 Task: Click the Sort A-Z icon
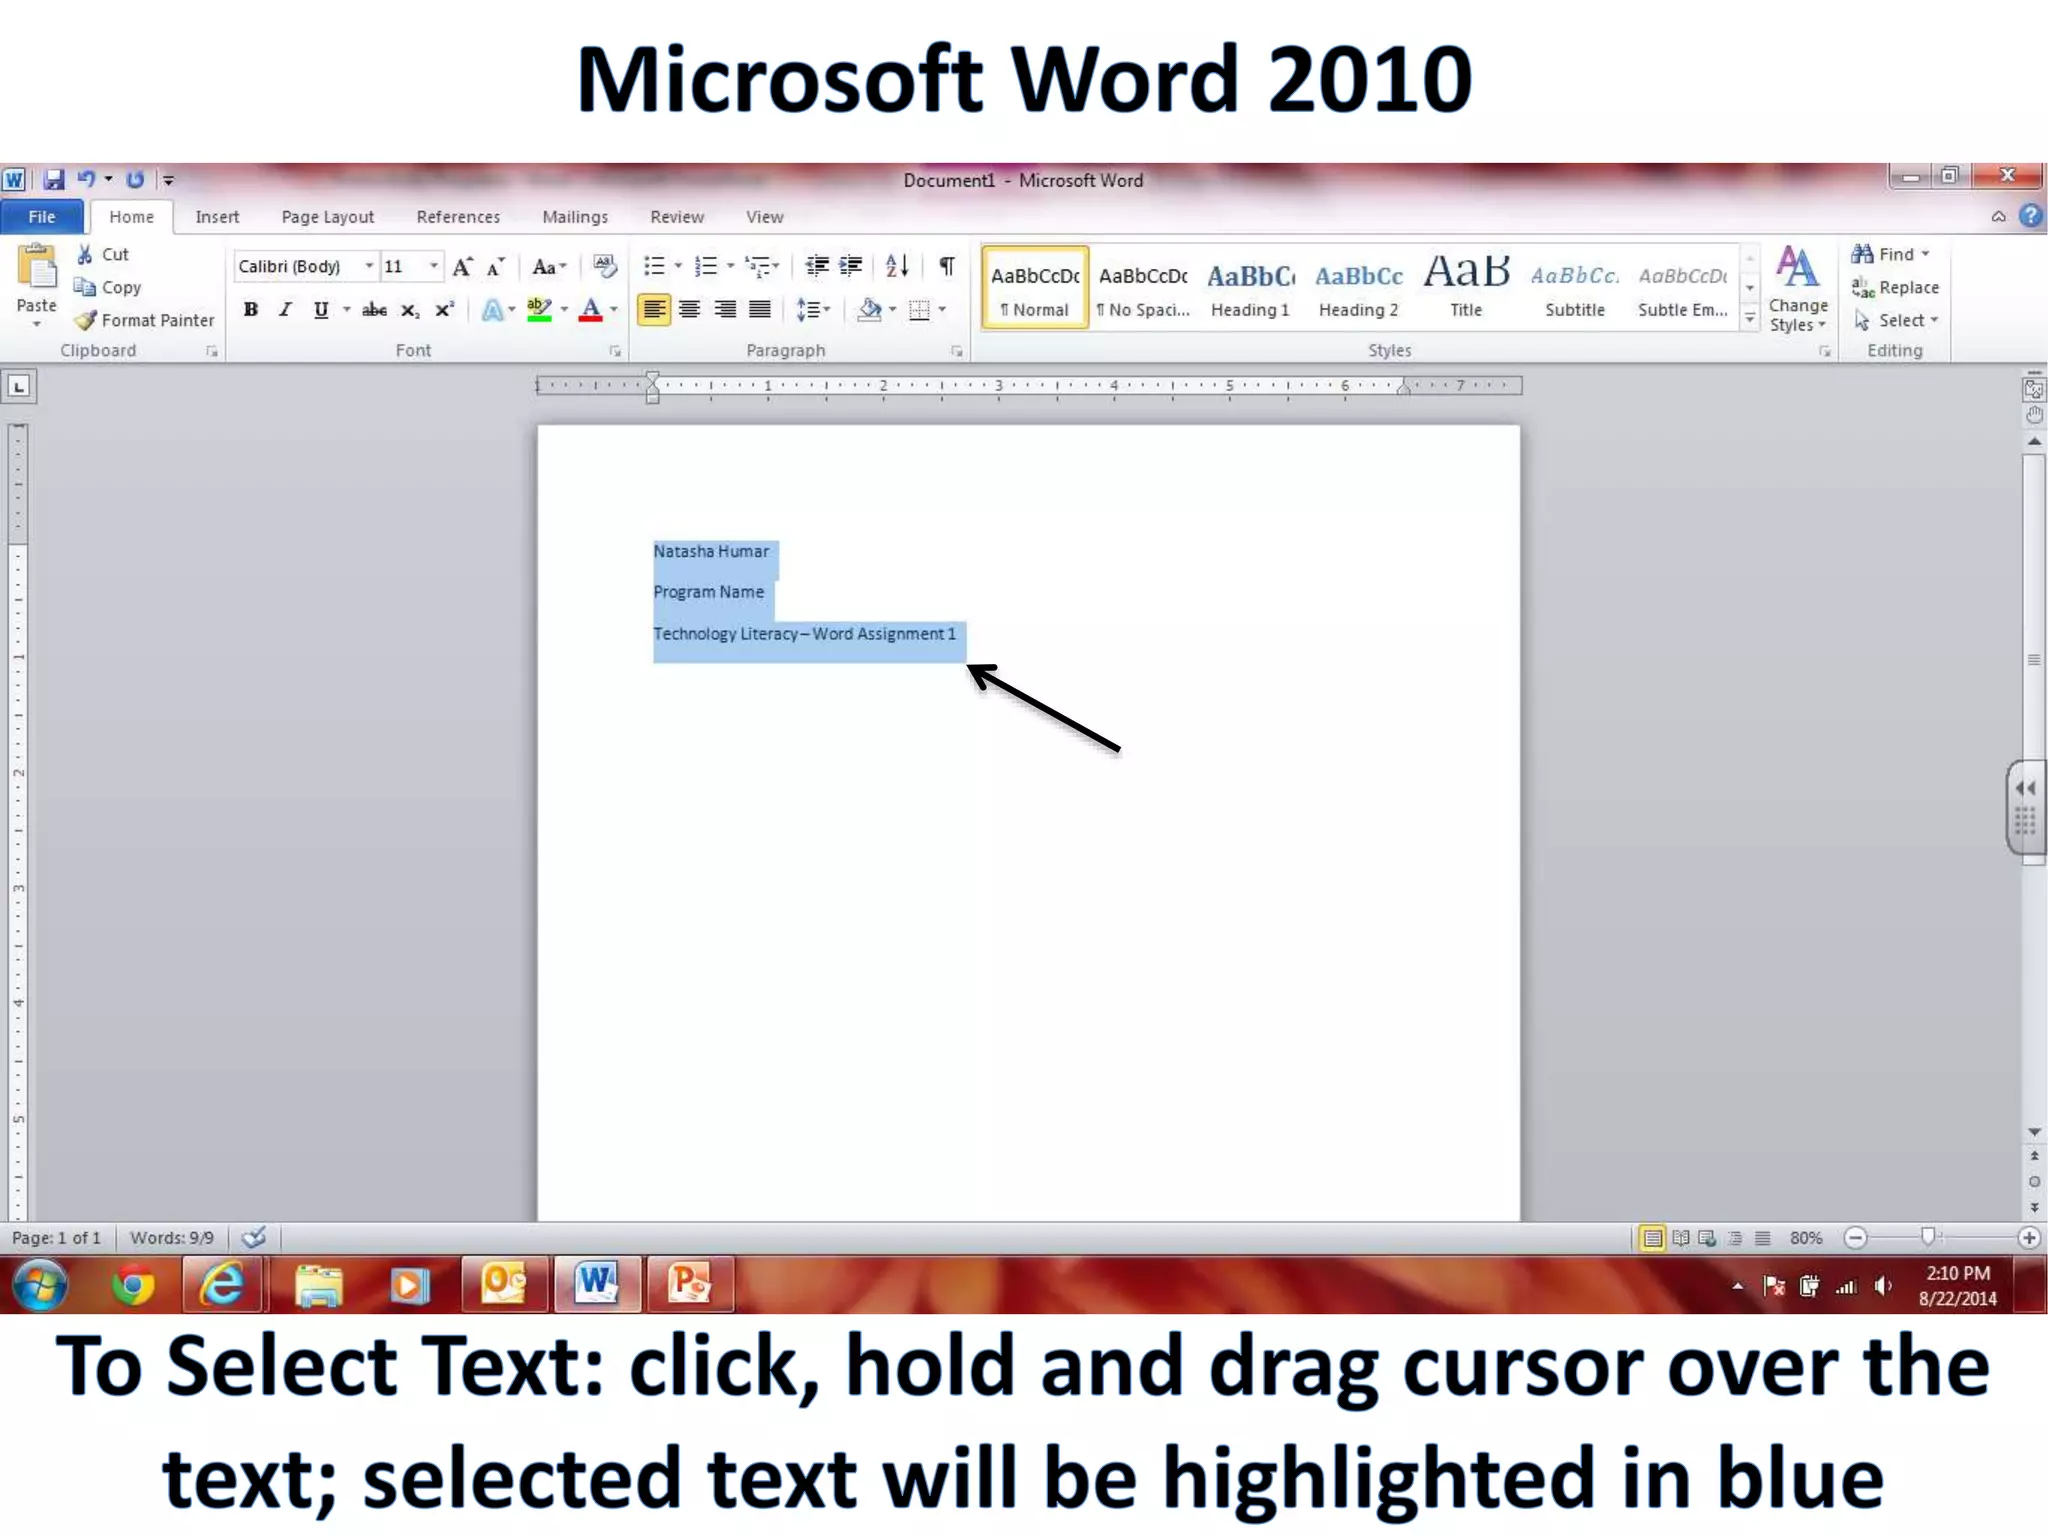tap(897, 266)
